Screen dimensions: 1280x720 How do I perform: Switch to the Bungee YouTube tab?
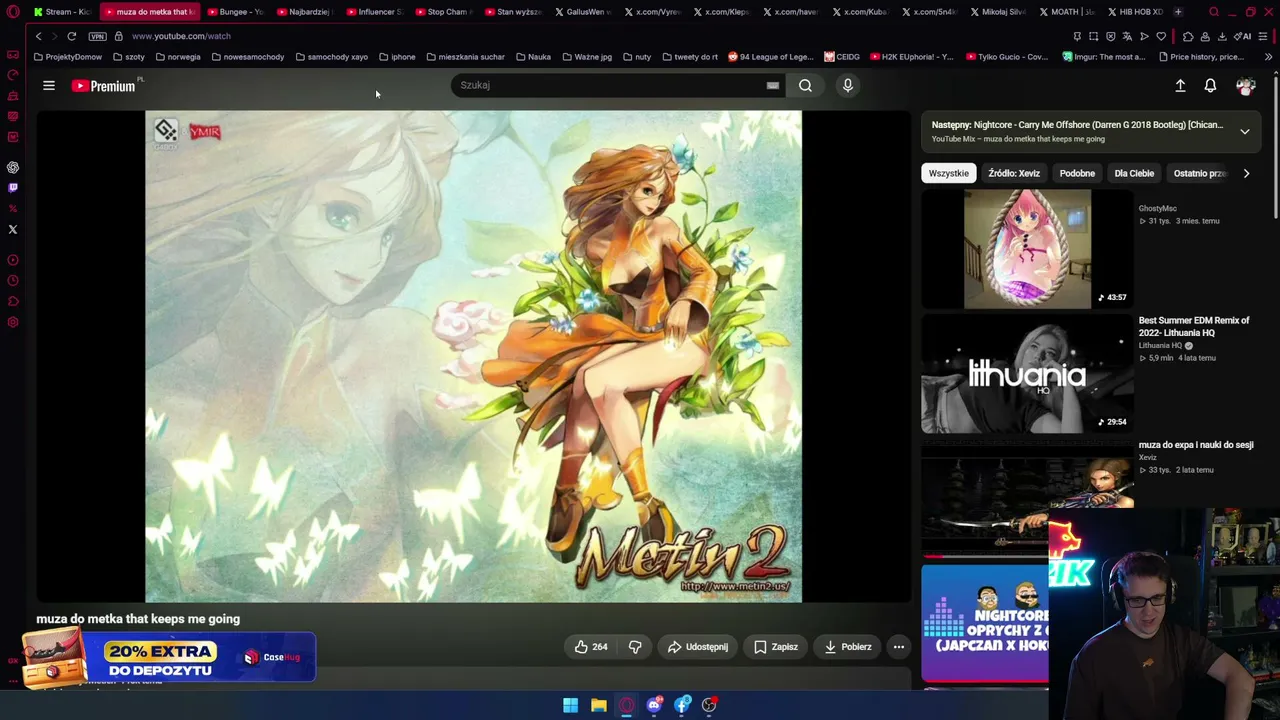pyautogui.click(x=236, y=12)
